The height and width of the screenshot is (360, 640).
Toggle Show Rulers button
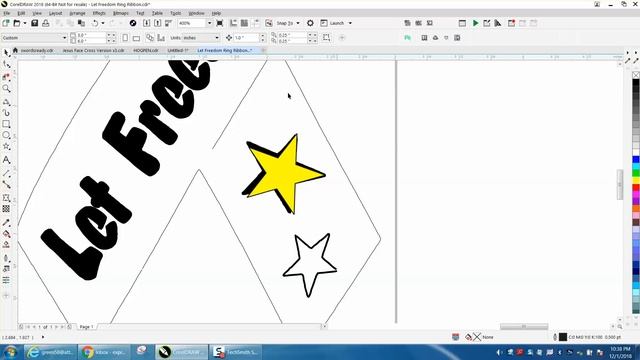(233, 23)
